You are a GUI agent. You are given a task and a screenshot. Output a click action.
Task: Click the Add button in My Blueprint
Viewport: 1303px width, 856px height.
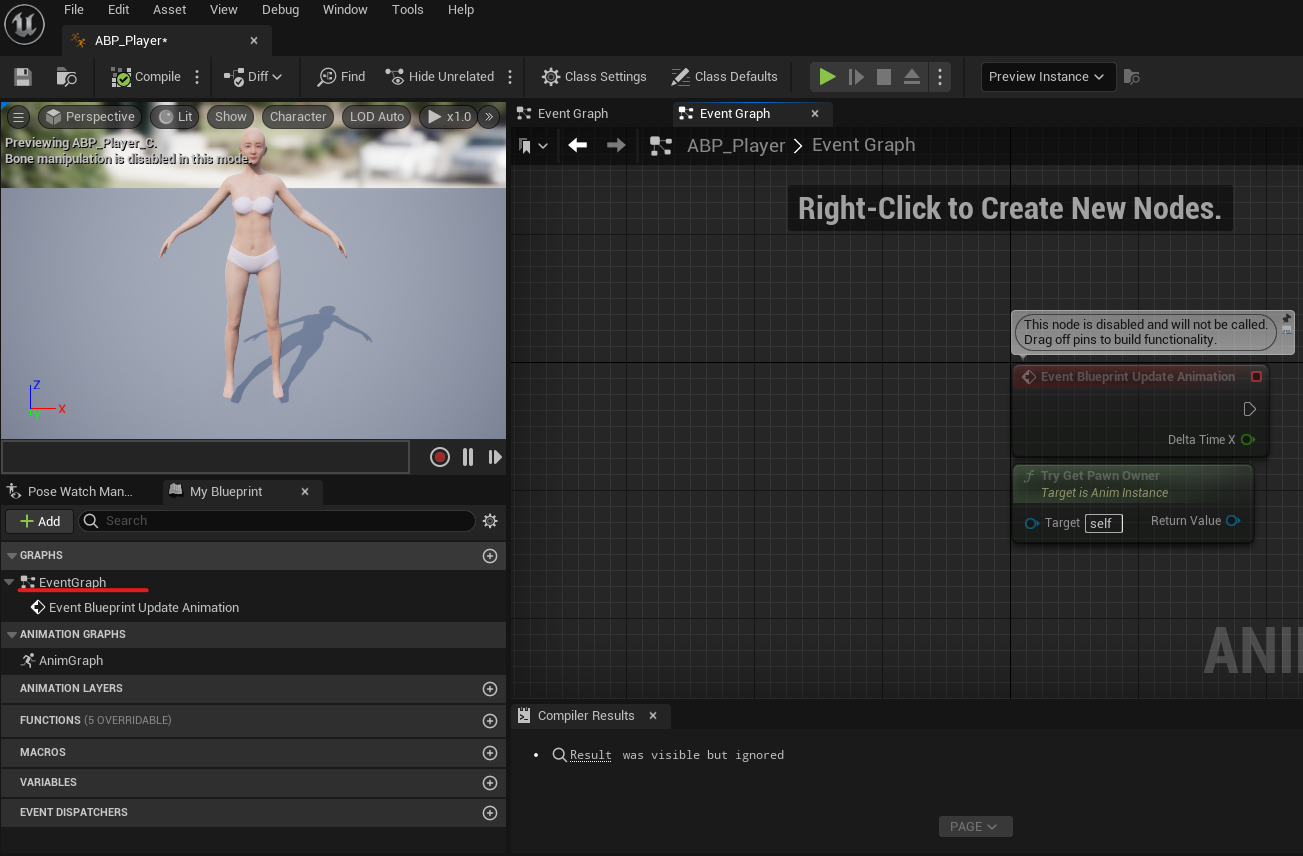39,521
